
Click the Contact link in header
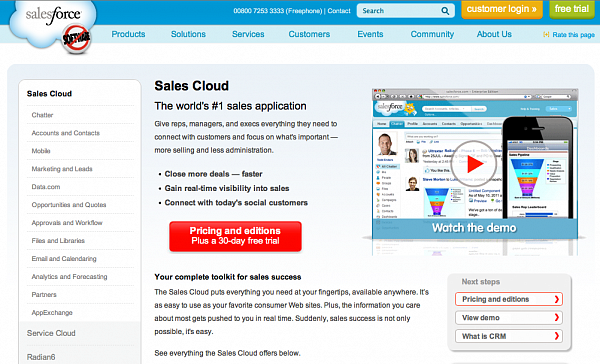(x=339, y=11)
